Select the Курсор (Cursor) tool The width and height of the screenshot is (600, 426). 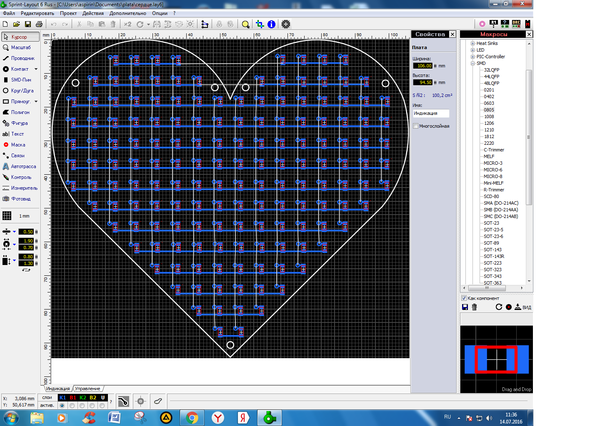point(20,36)
